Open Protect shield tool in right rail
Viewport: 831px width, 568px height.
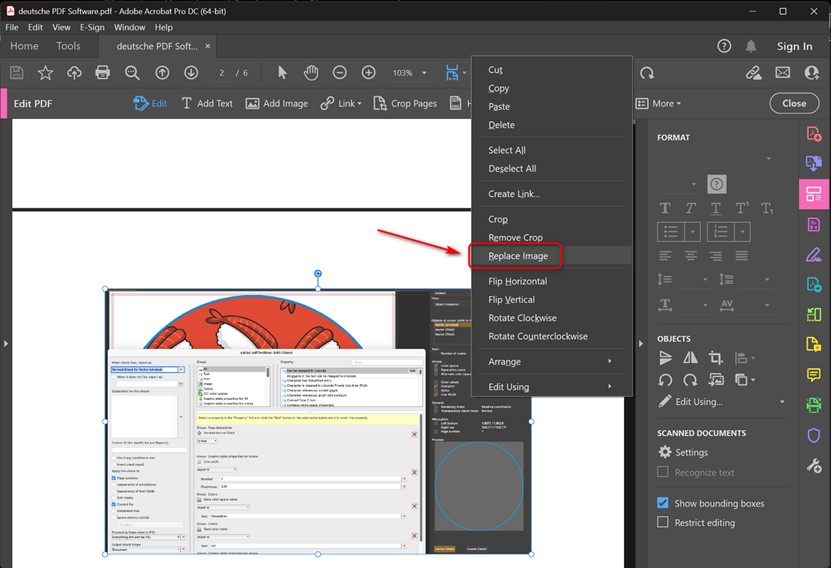(814, 436)
